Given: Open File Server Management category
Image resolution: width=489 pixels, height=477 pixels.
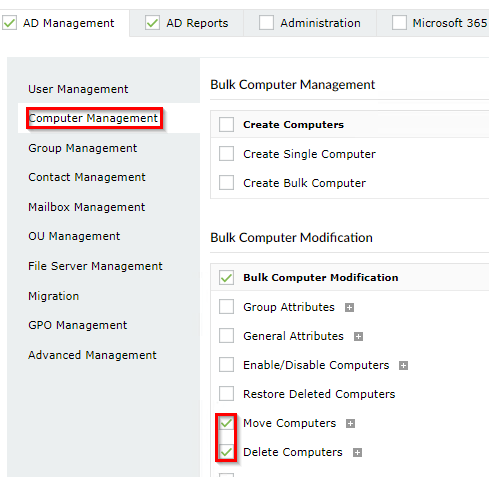Looking at the screenshot, I should tap(95, 266).
